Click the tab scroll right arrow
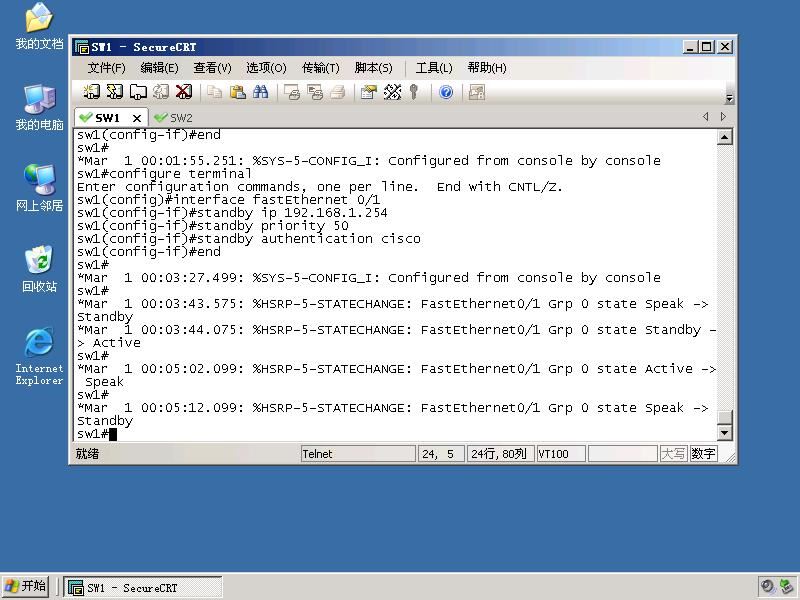 pos(723,117)
